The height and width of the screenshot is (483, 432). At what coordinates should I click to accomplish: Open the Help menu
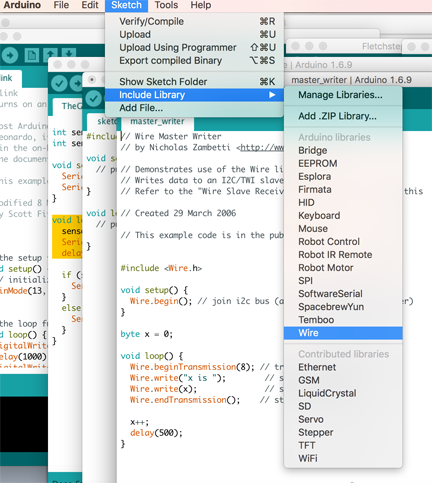point(201,5)
